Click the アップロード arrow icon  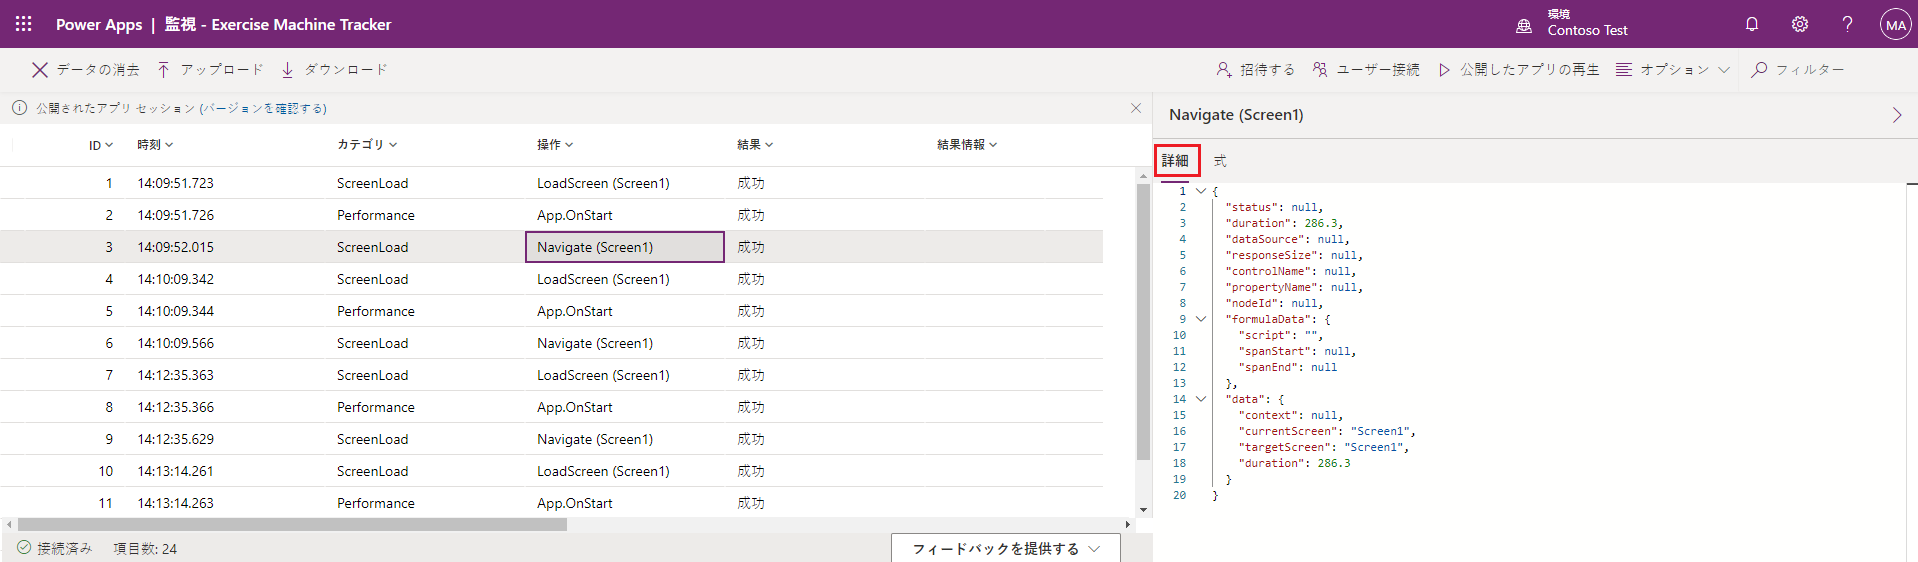[x=164, y=70]
